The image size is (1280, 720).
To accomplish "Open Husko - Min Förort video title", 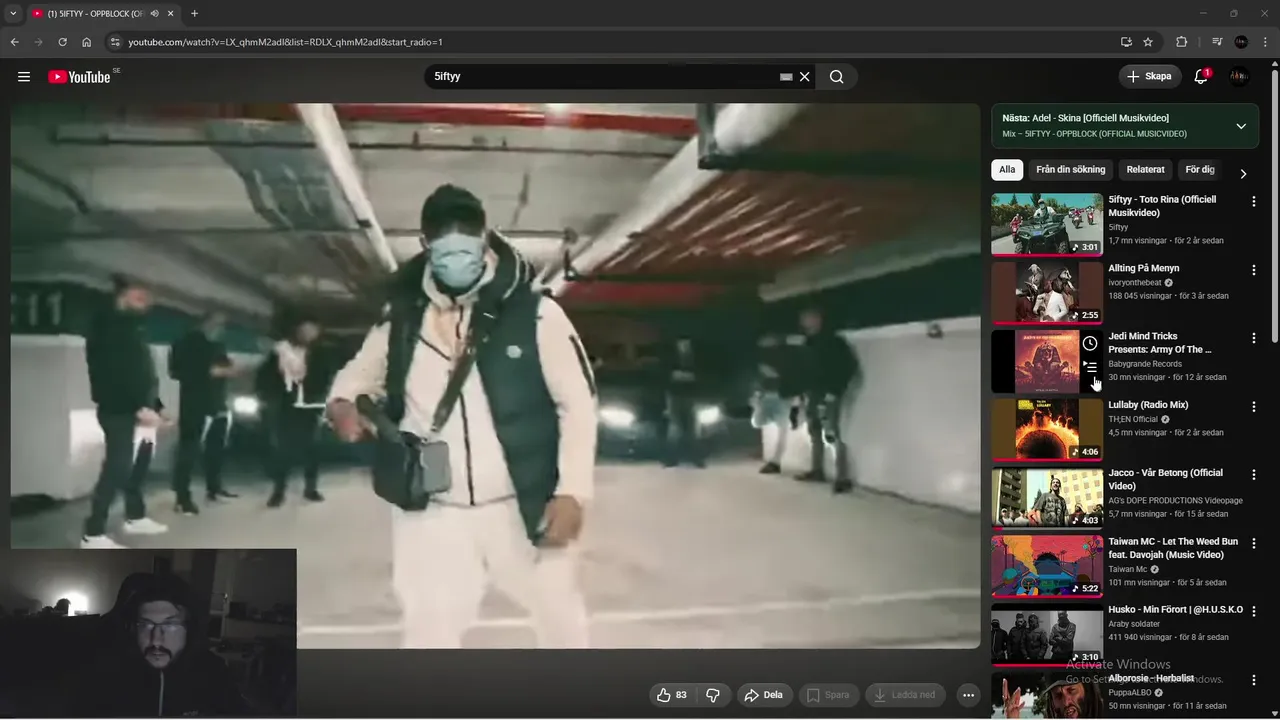I will point(1176,609).
